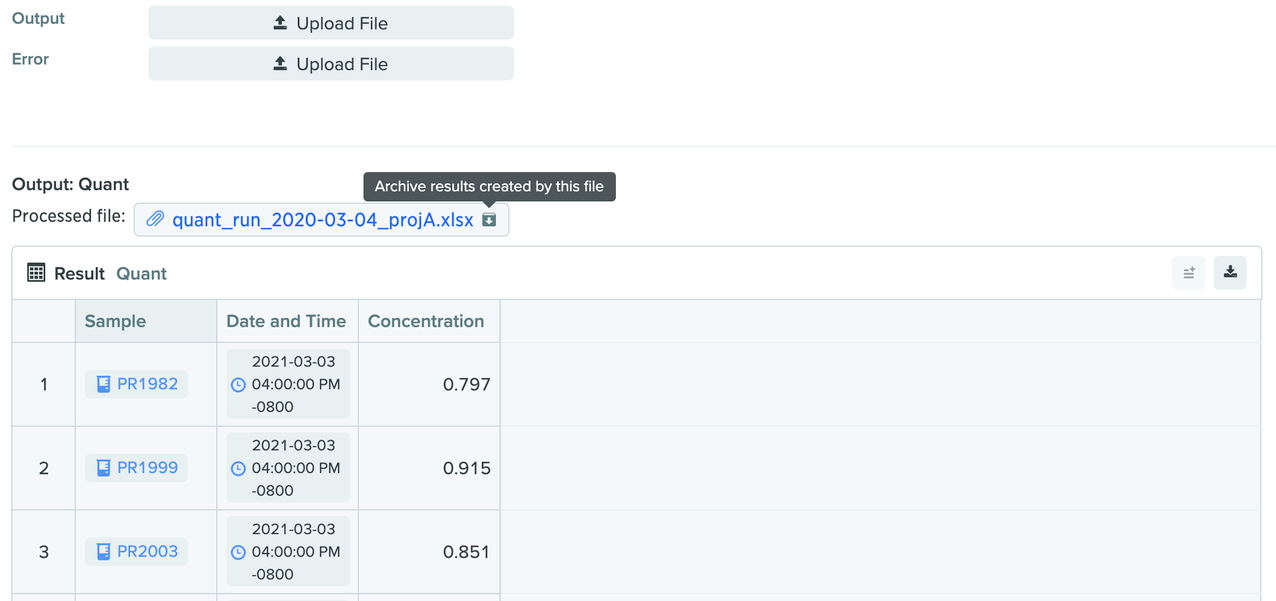Click the entity icon next to PR2003
The width and height of the screenshot is (1276, 601).
coord(102,551)
